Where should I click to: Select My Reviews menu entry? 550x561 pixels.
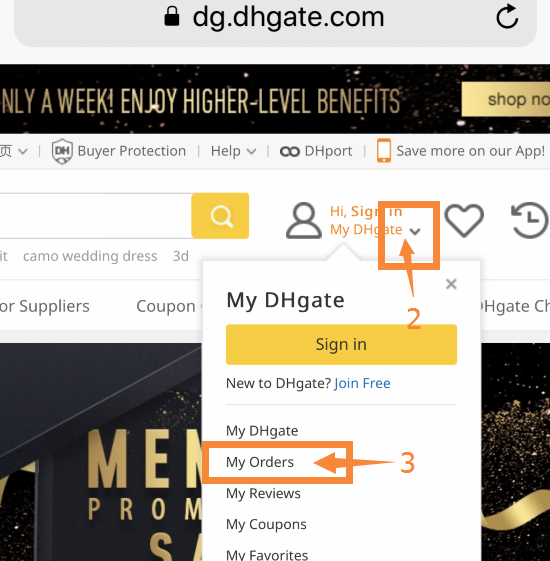(263, 493)
